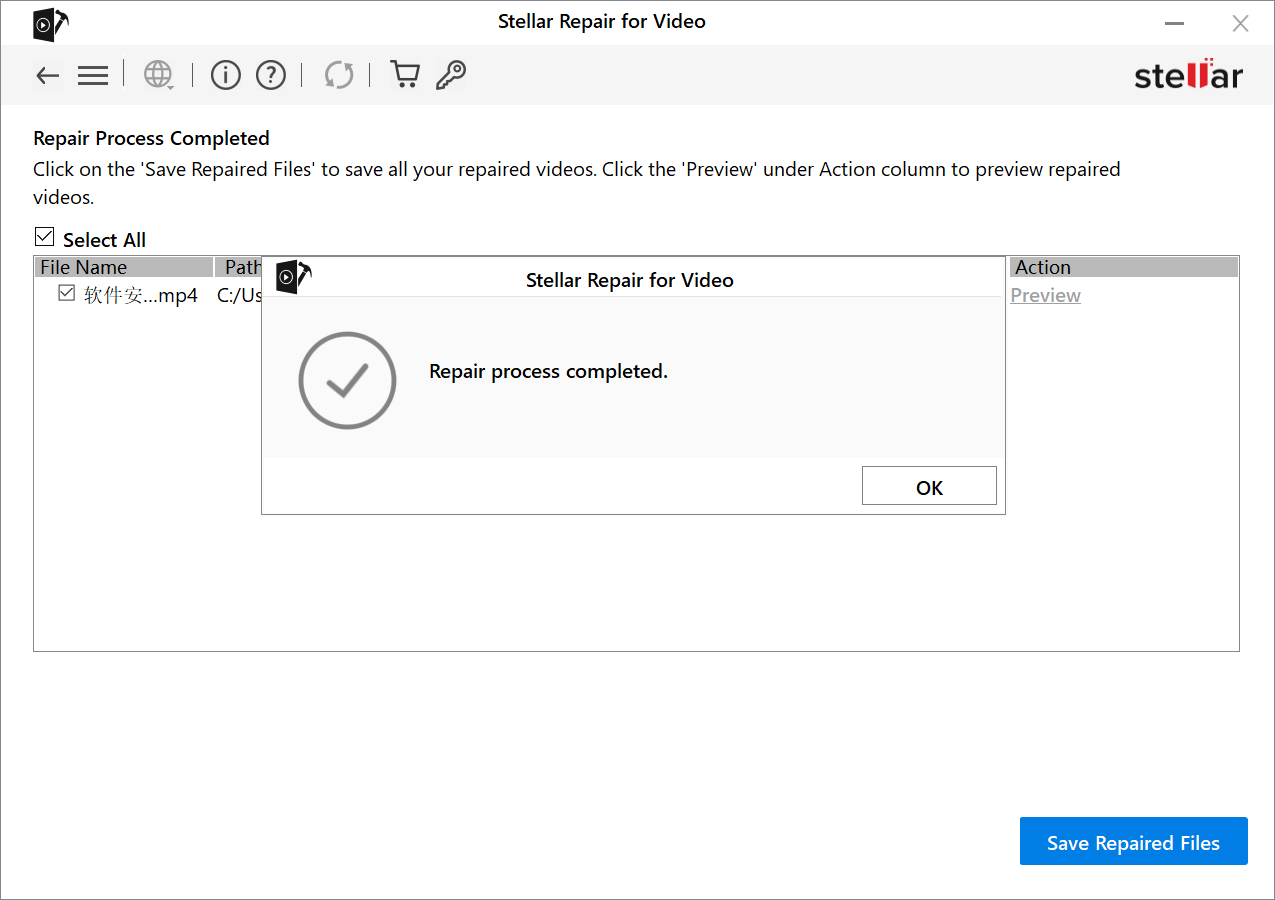The image size is (1275, 900).
Task: Open the hamburger menu icon
Action: pos(93,75)
